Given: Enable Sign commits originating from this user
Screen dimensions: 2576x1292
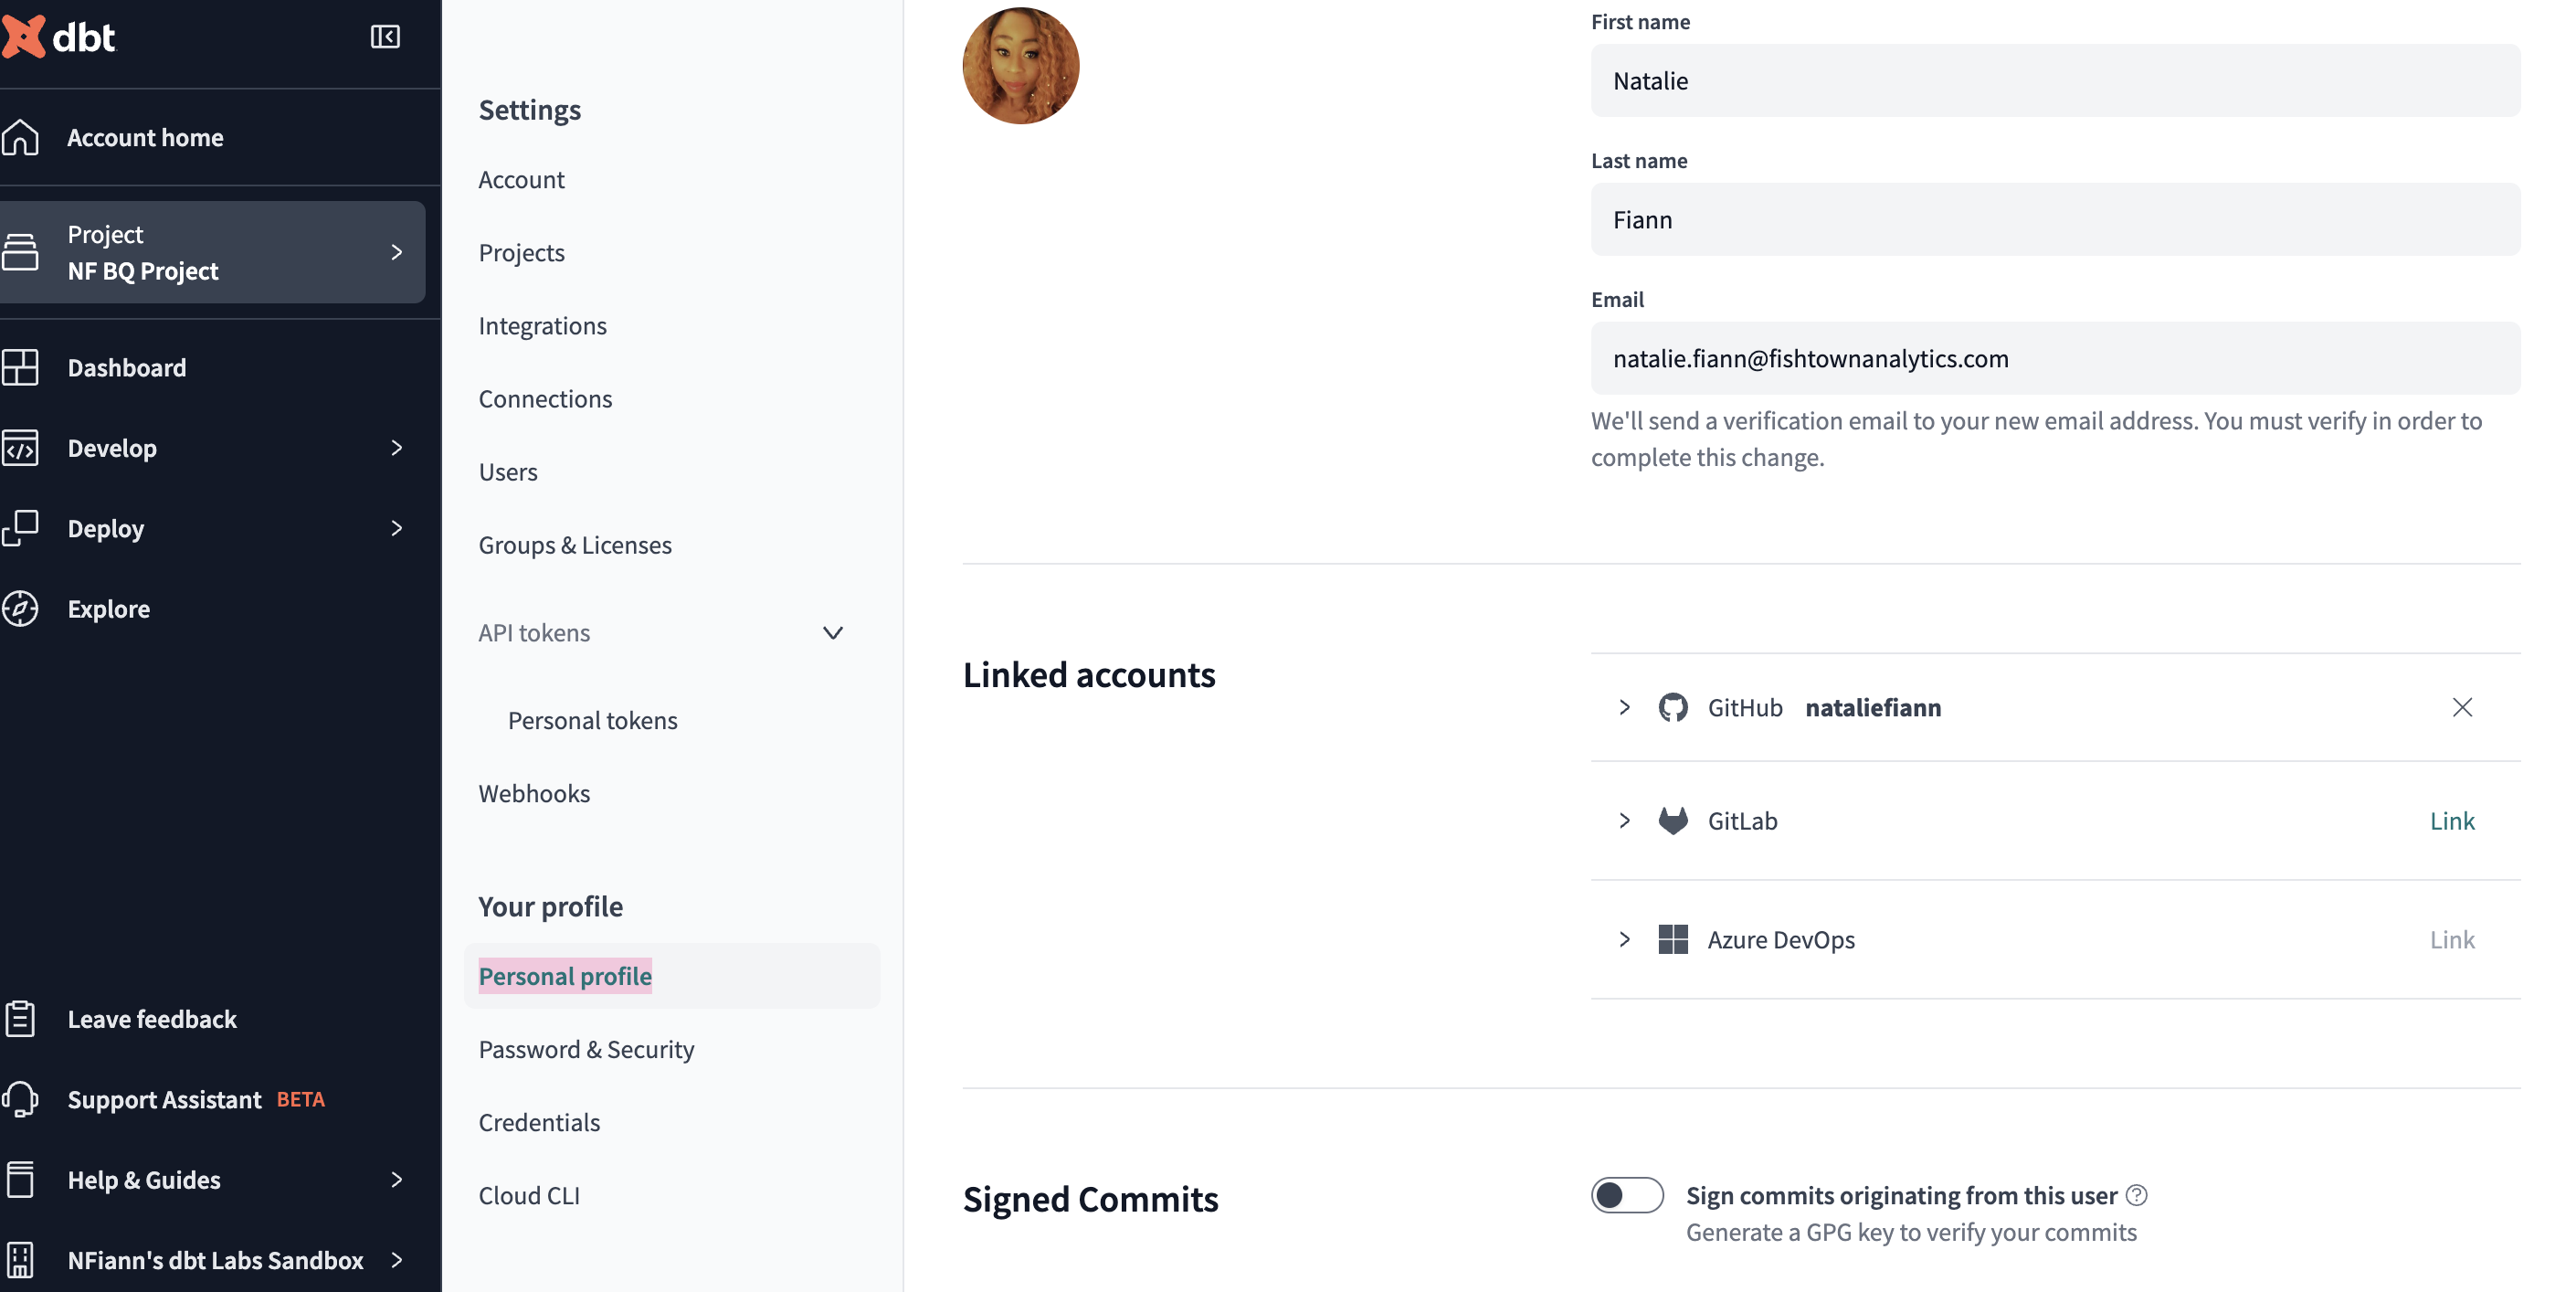Looking at the screenshot, I should [1627, 1195].
